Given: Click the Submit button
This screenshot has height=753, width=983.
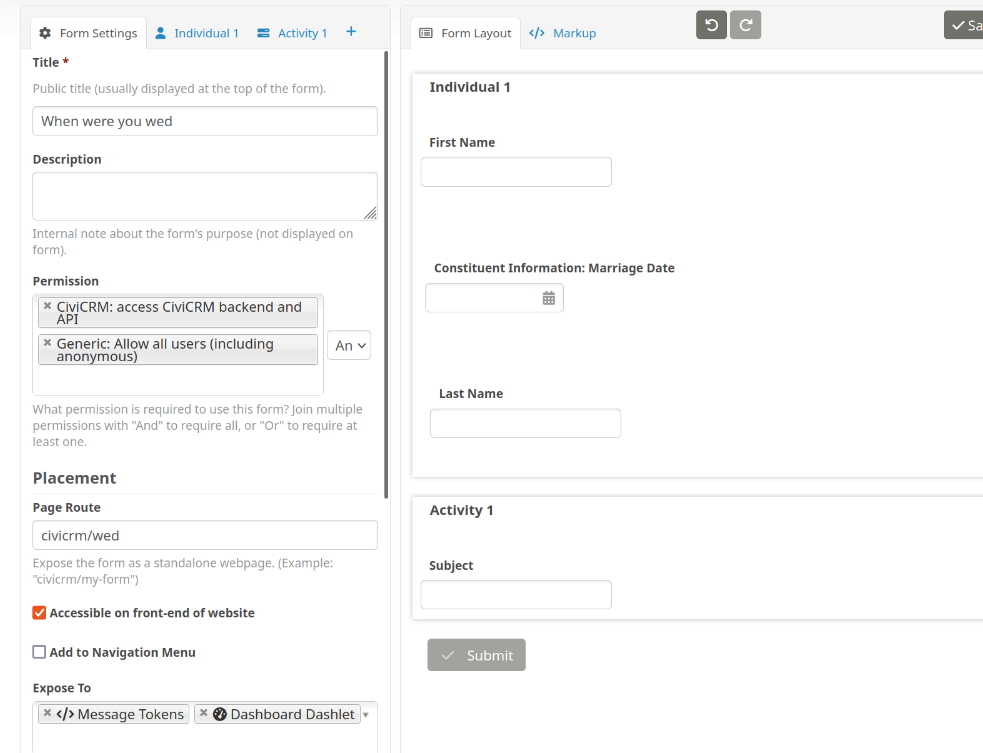Looking at the screenshot, I should point(476,655).
